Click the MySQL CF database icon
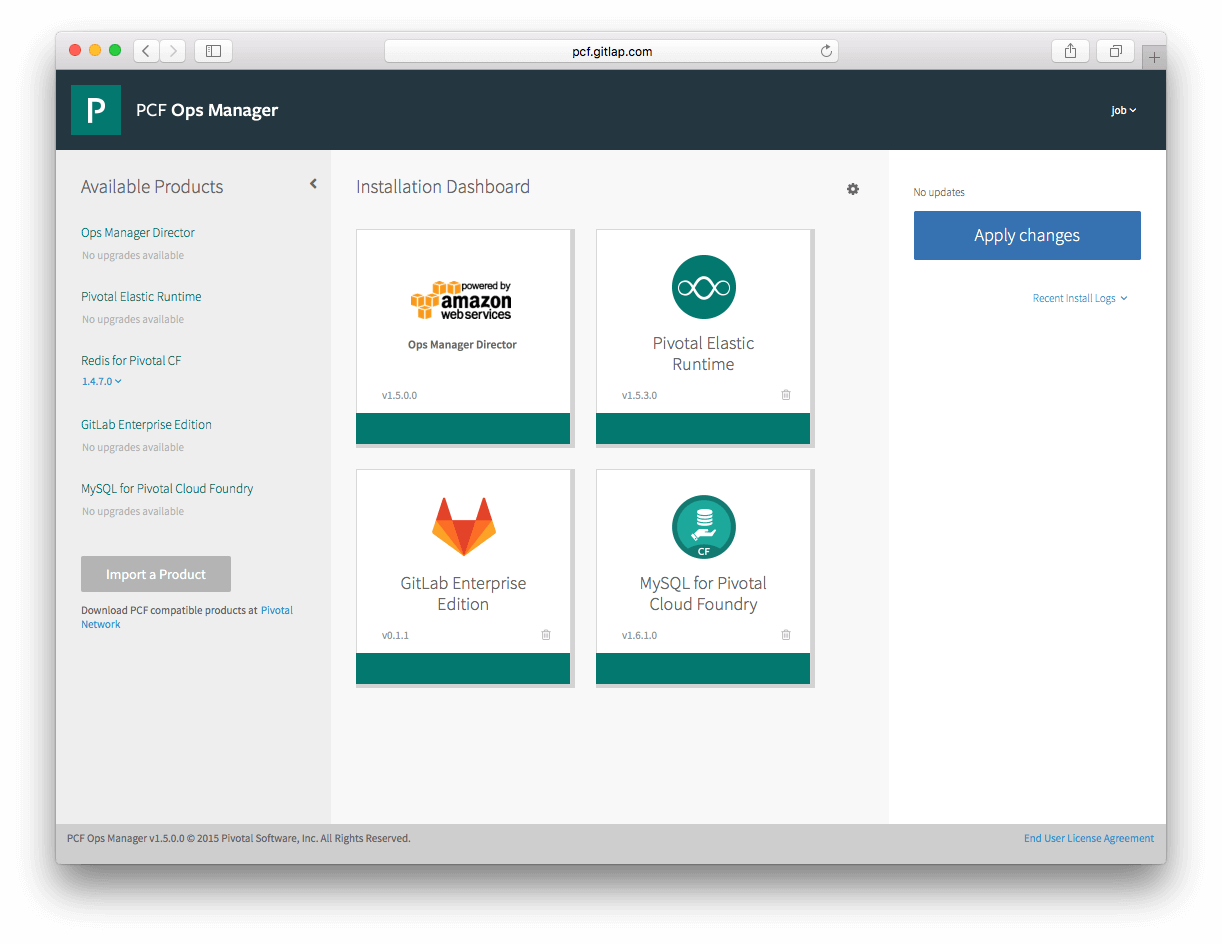This screenshot has height=944, width=1222. tap(704, 527)
